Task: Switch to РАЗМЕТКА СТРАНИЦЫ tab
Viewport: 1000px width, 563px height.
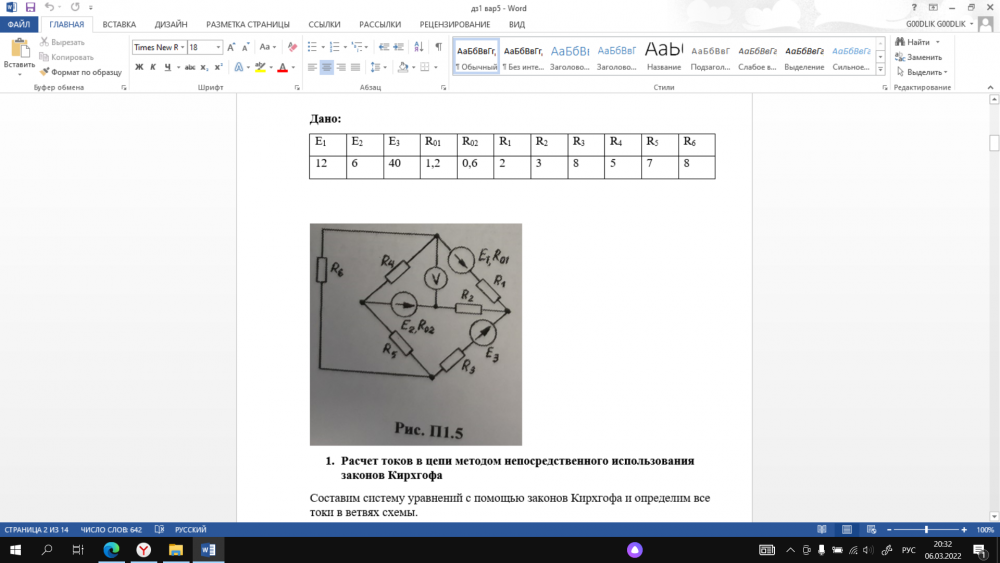Action: tap(247, 24)
